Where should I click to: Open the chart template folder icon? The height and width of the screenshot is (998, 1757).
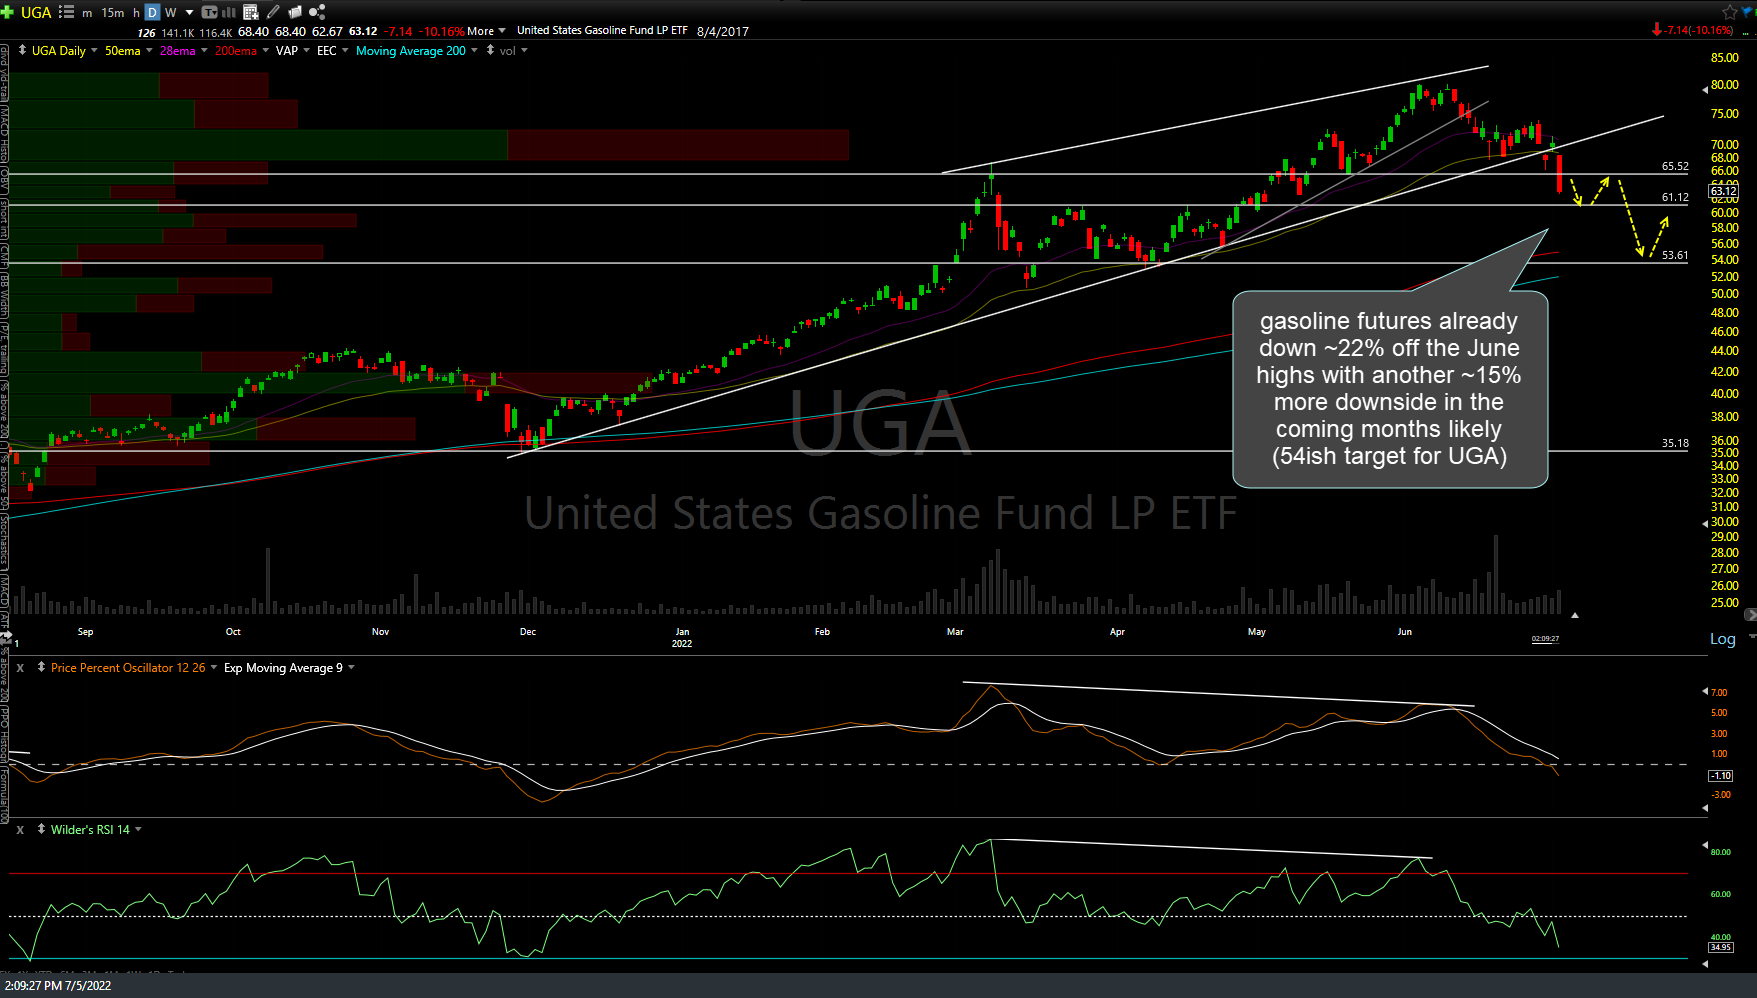pos(295,12)
